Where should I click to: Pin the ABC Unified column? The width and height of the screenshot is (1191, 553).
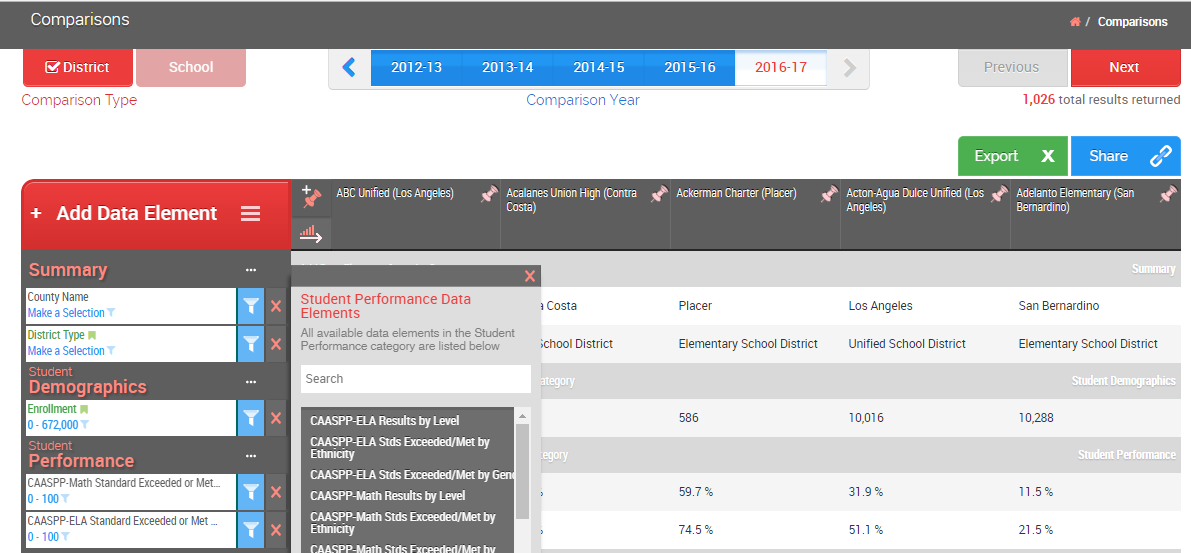[489, 196]
